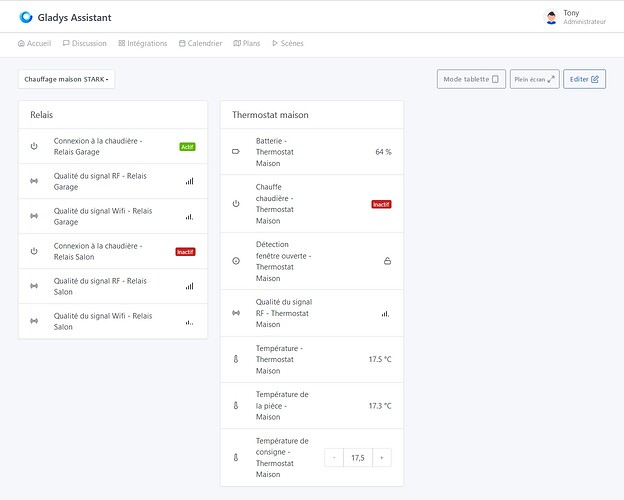The width and height of the screenshot is (624, 500).
Task: Decrease setpoint temperature with minus button
Action: pos(334,458)
